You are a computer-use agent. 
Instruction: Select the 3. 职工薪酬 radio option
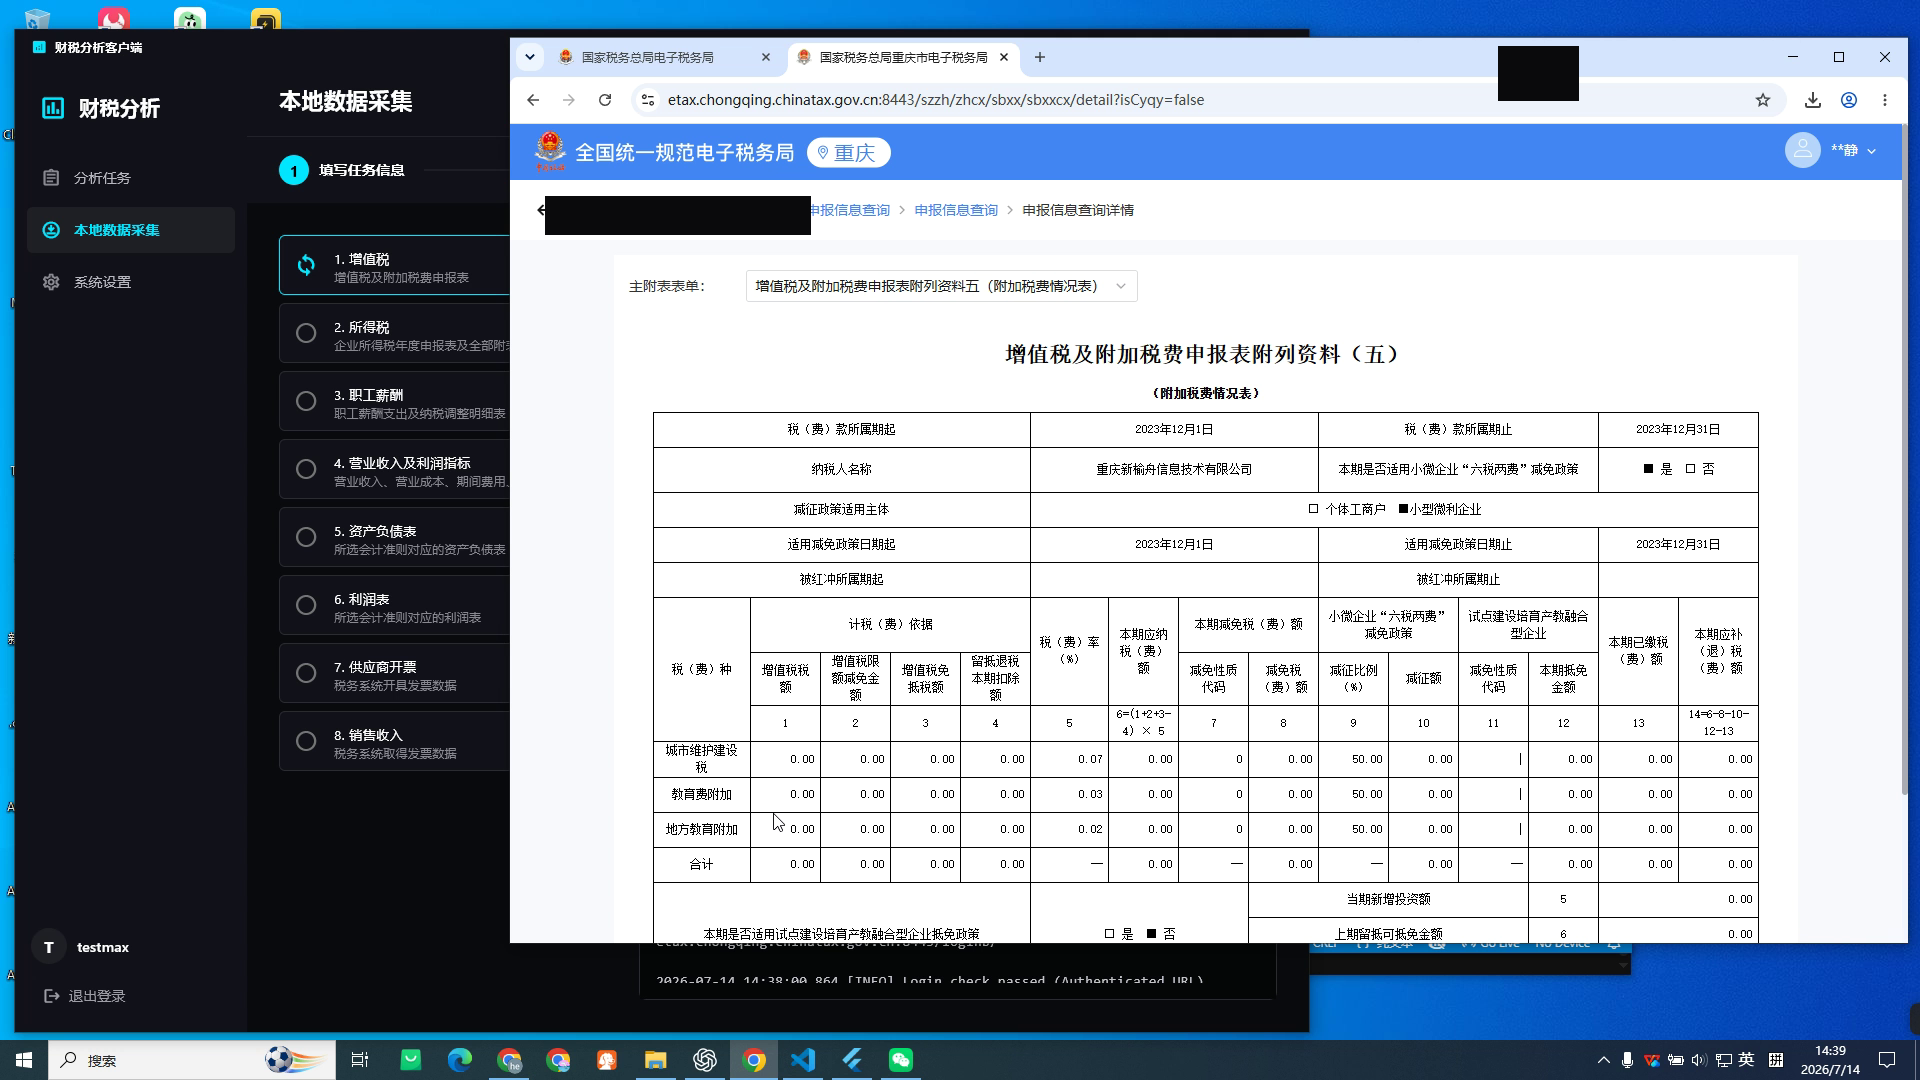306,401
